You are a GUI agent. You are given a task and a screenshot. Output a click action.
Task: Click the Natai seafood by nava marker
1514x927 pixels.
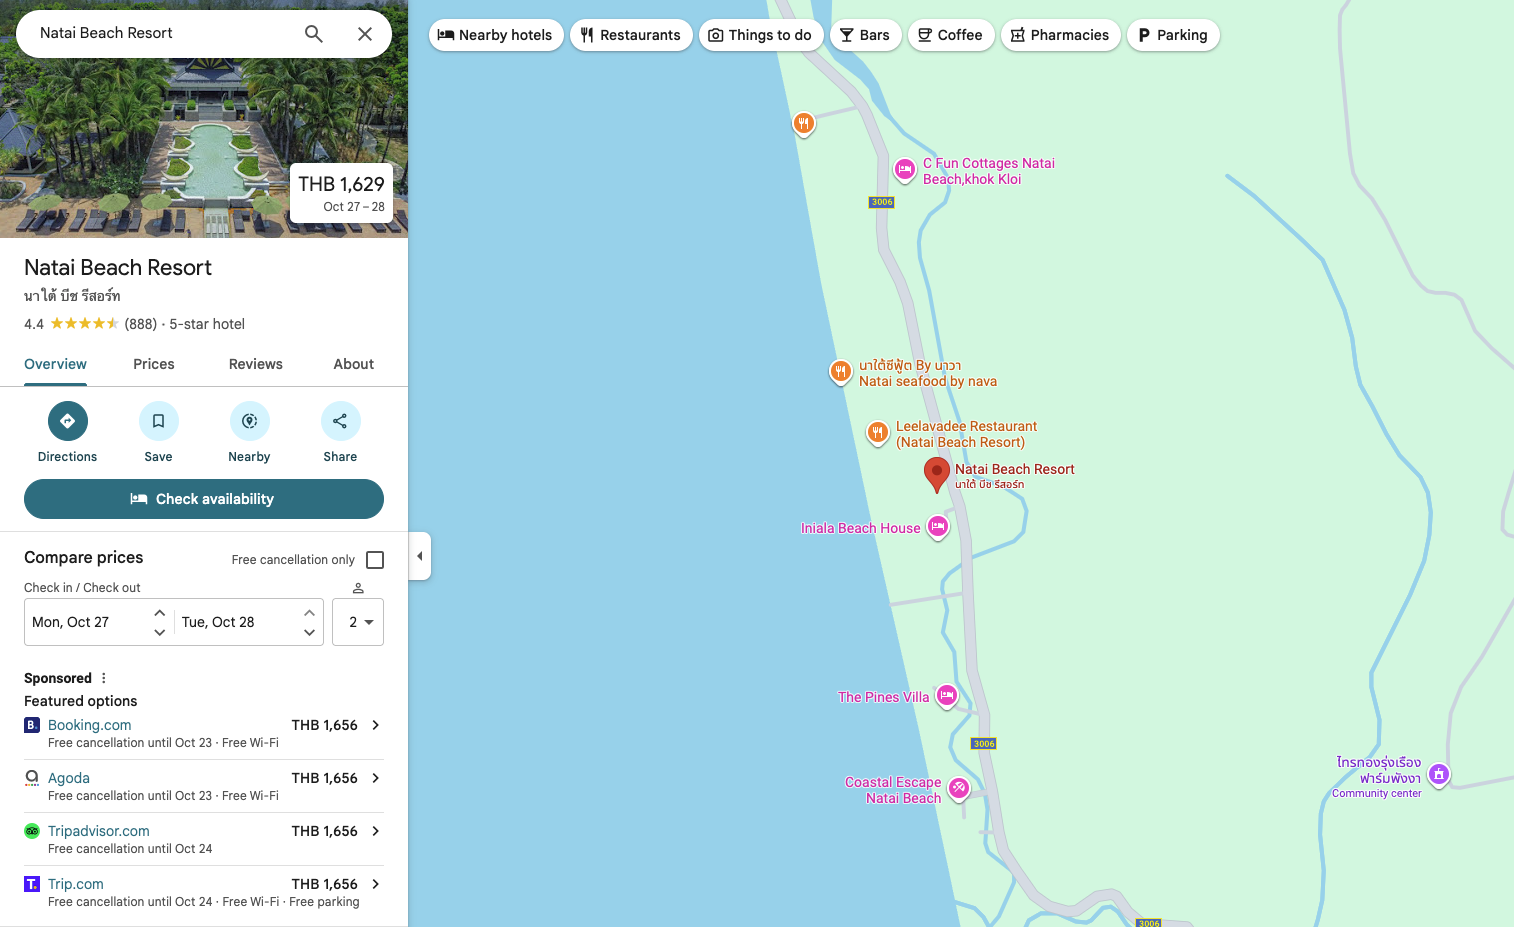(x=840, y=372)
